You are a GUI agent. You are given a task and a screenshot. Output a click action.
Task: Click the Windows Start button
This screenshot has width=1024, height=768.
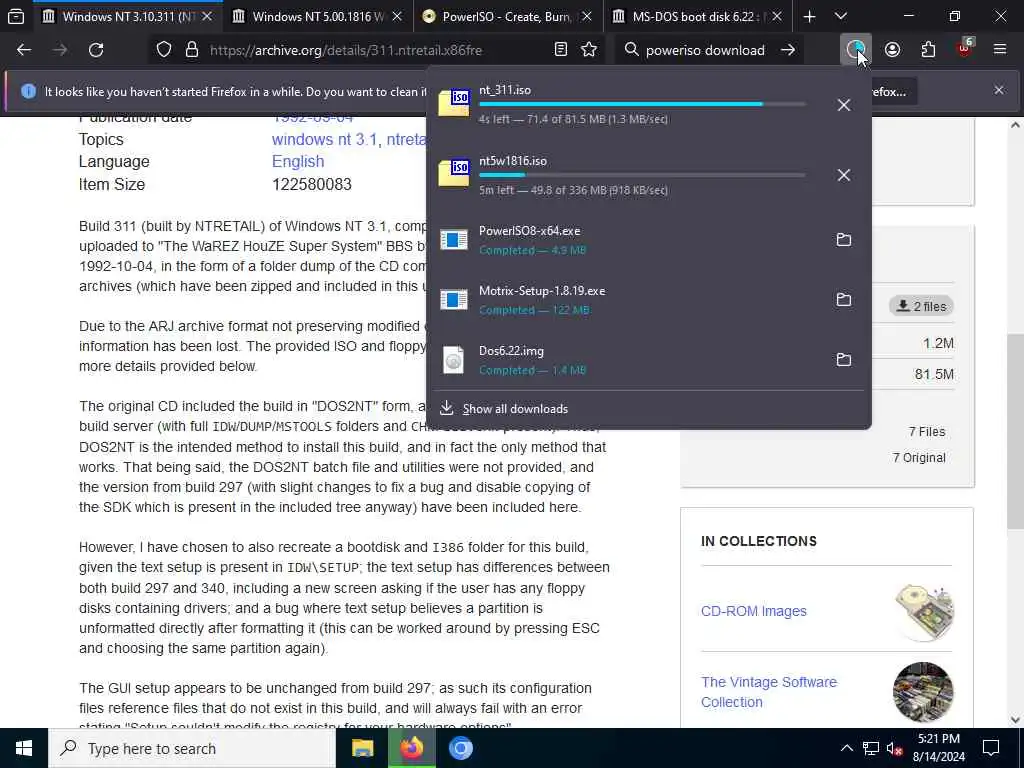point(24,748)
